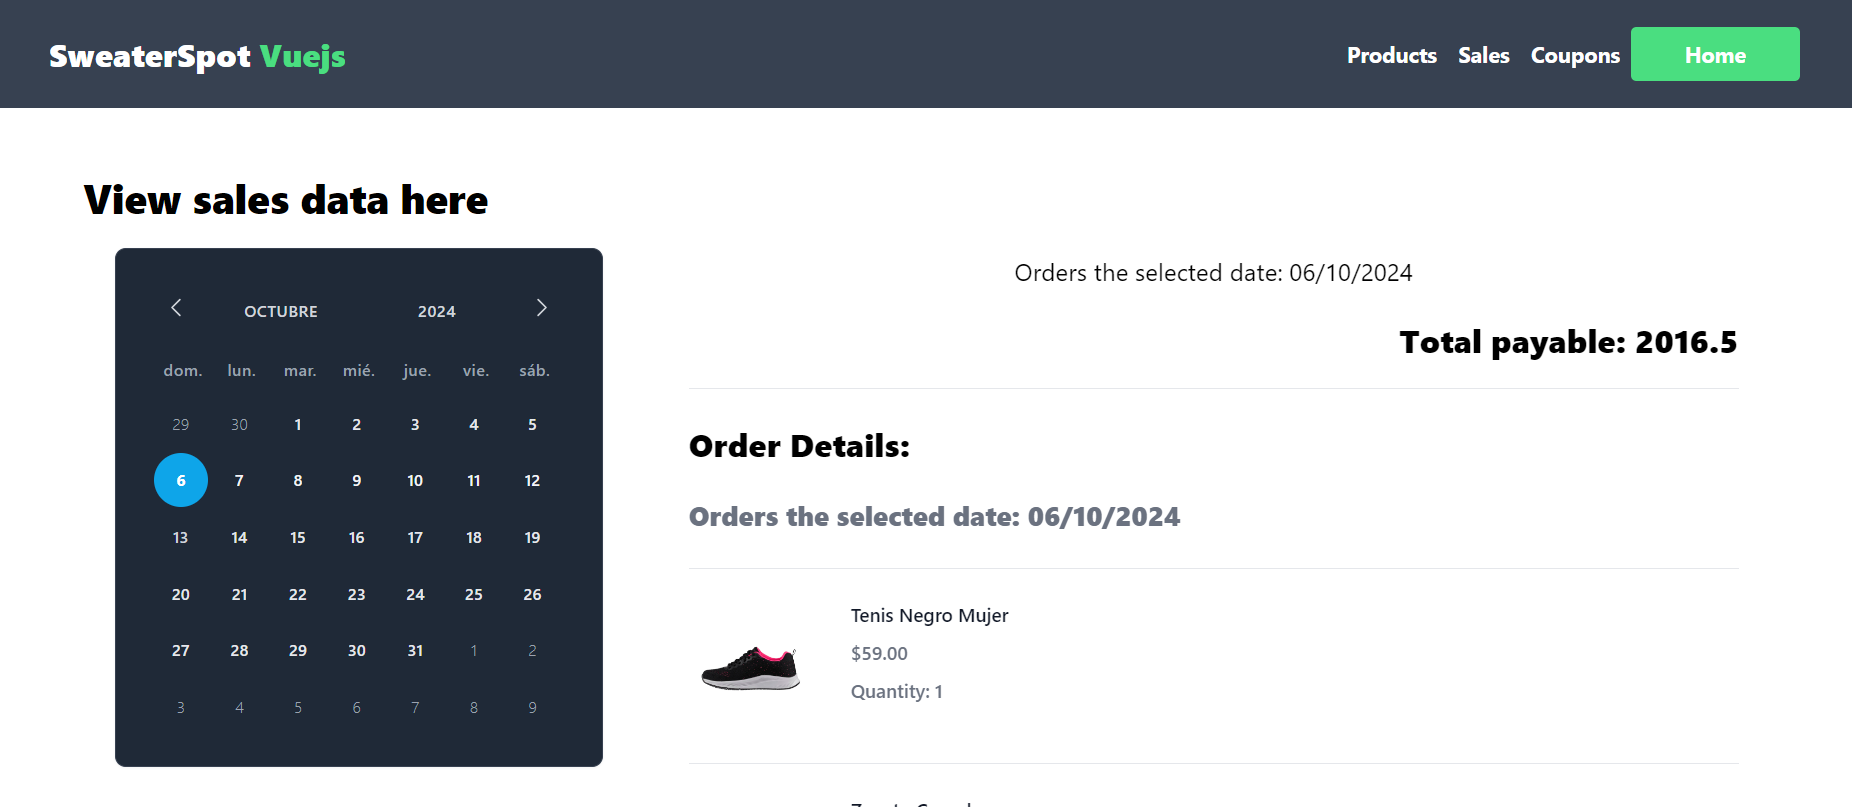Choose October 31 in the calendar

tap(415, 651)
